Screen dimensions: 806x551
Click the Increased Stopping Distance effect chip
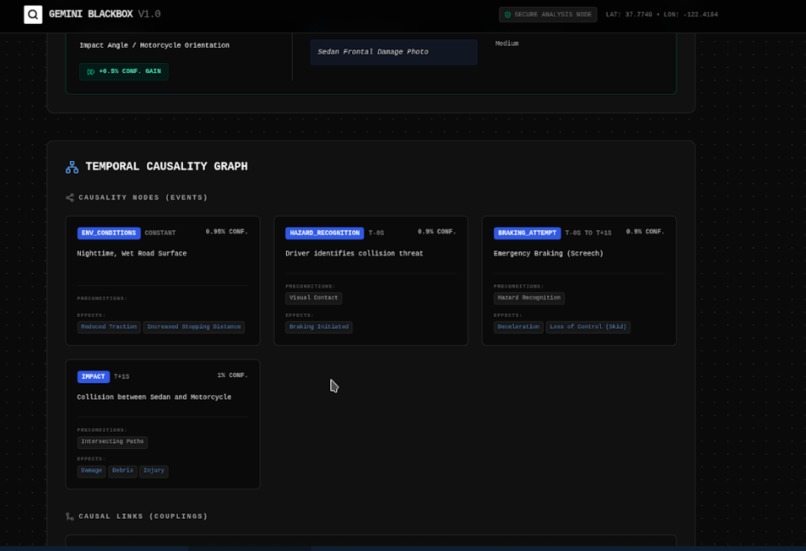pos(194,327)
